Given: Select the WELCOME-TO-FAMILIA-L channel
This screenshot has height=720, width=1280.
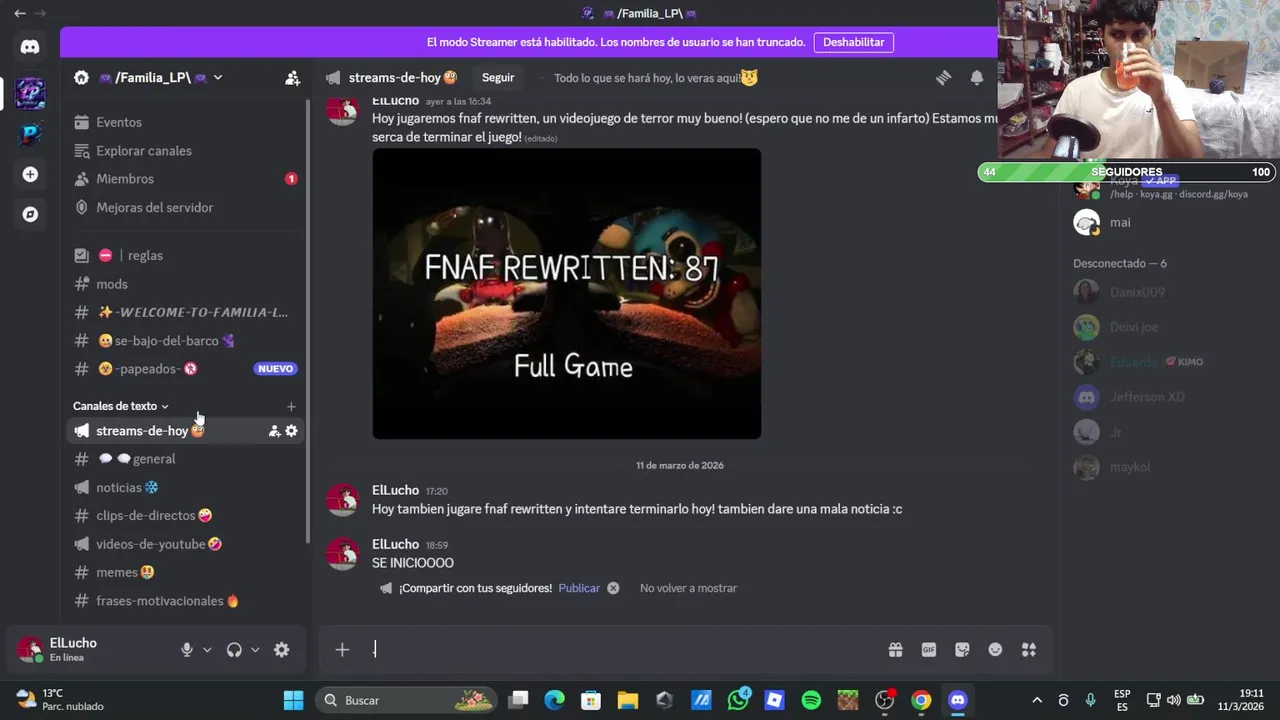Looking at the screenshot, I should point(186,312).
